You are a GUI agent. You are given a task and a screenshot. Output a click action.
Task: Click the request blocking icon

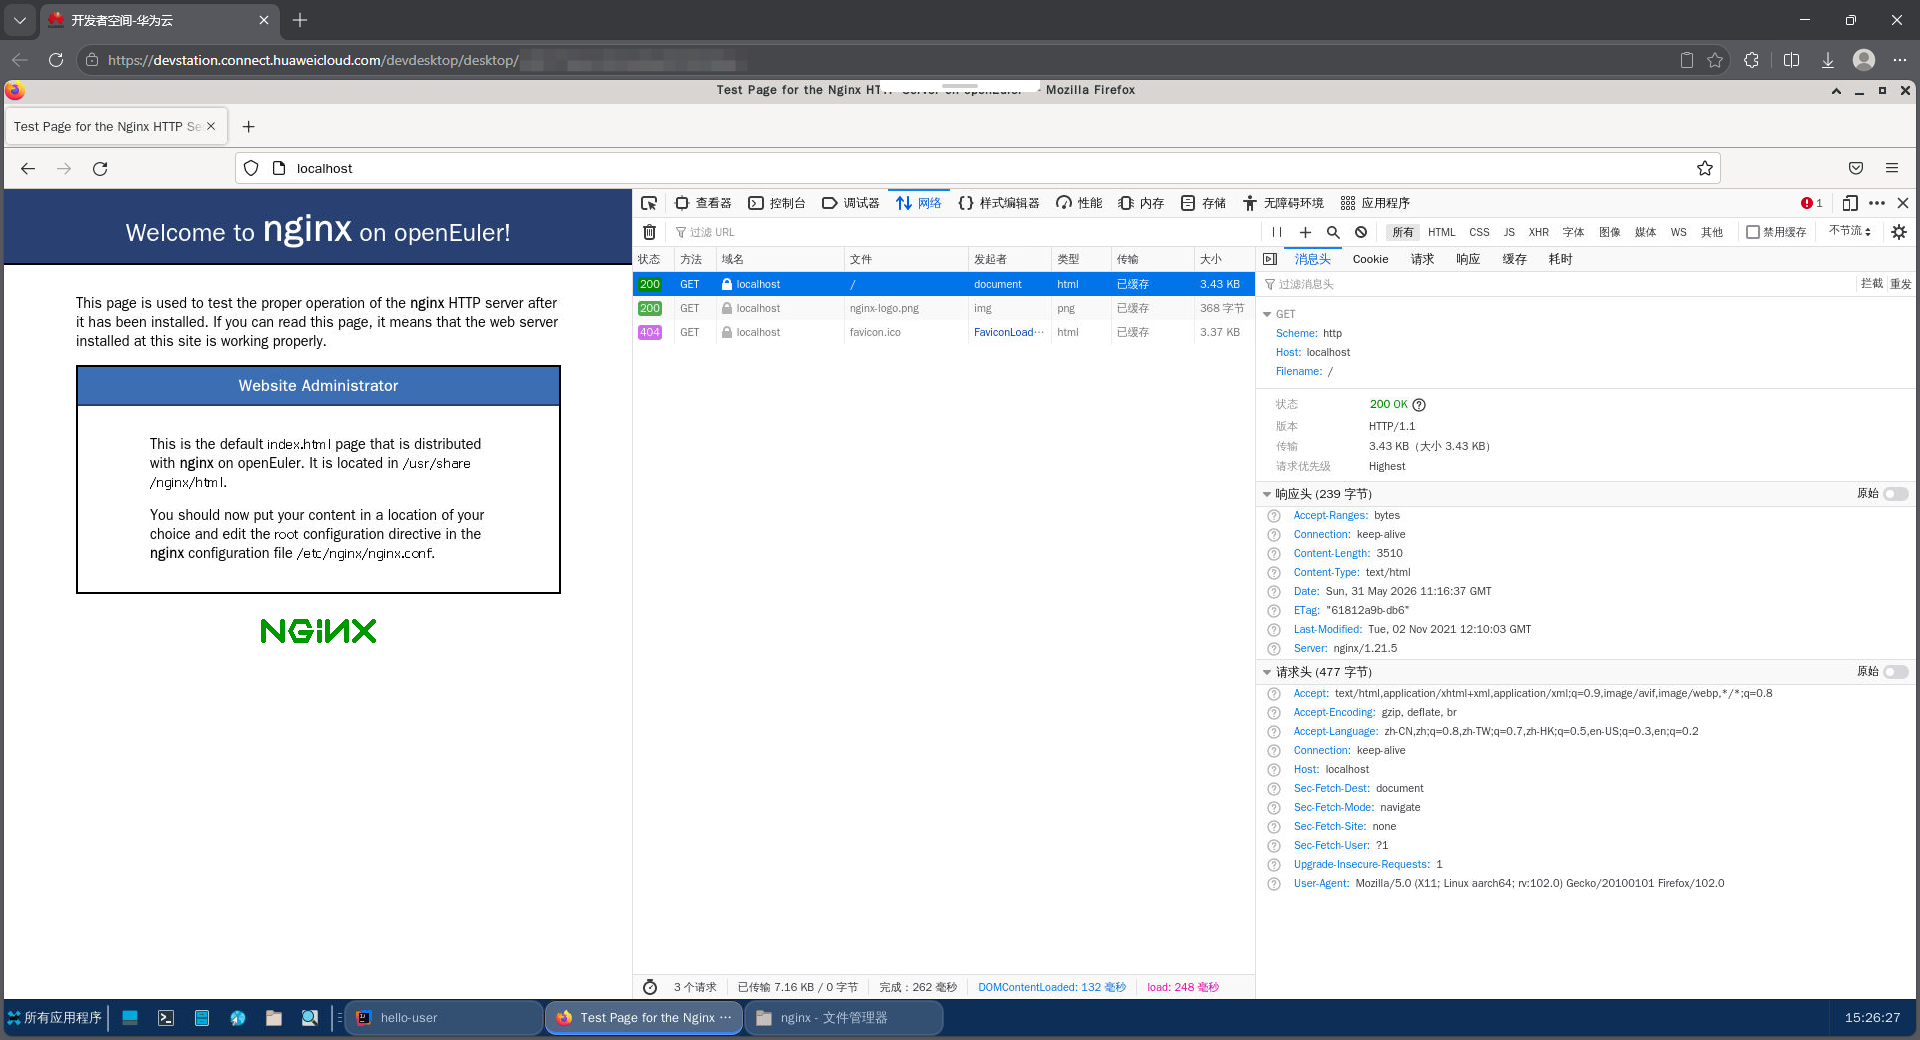point(1361,232)
